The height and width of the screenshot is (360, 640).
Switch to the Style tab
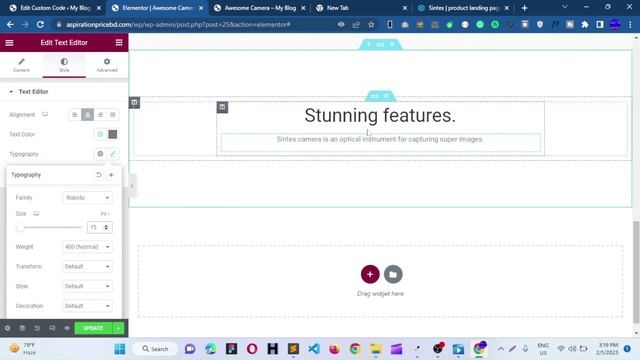pyautogui.click(x=64, y=65)
